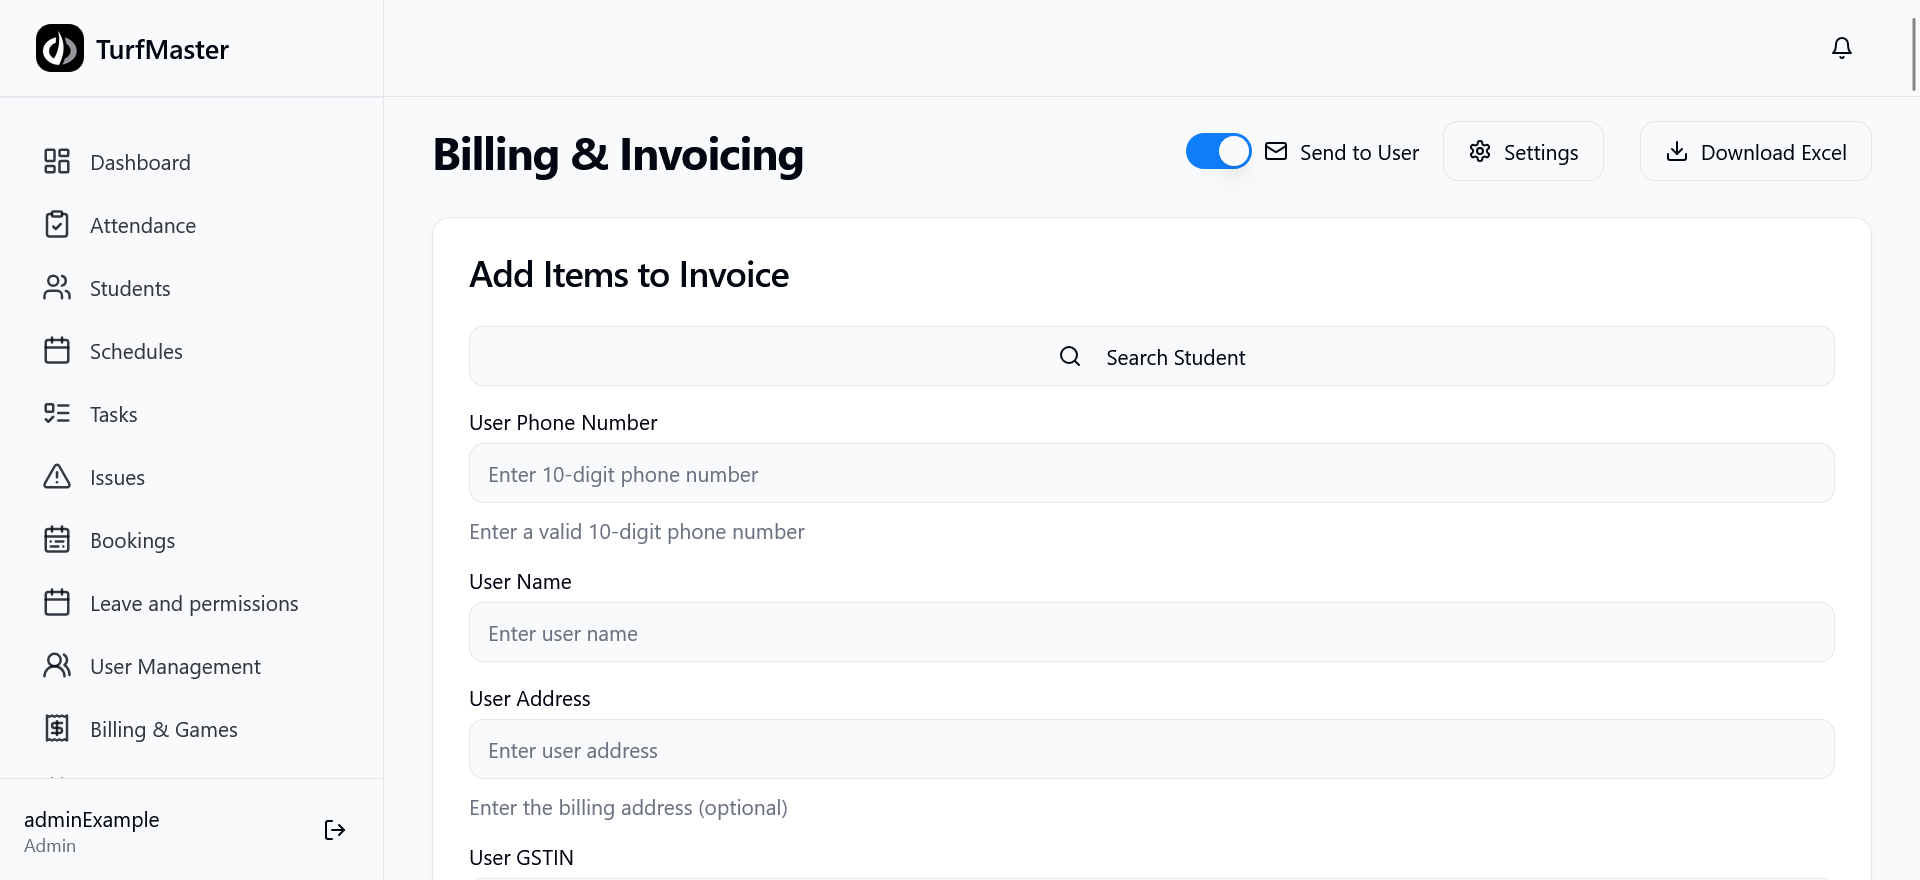This screenshot has height=880, width=1920.
Task: Click the Dashboard grid icon
Action: pyautogui.click(x=57, y=162)
